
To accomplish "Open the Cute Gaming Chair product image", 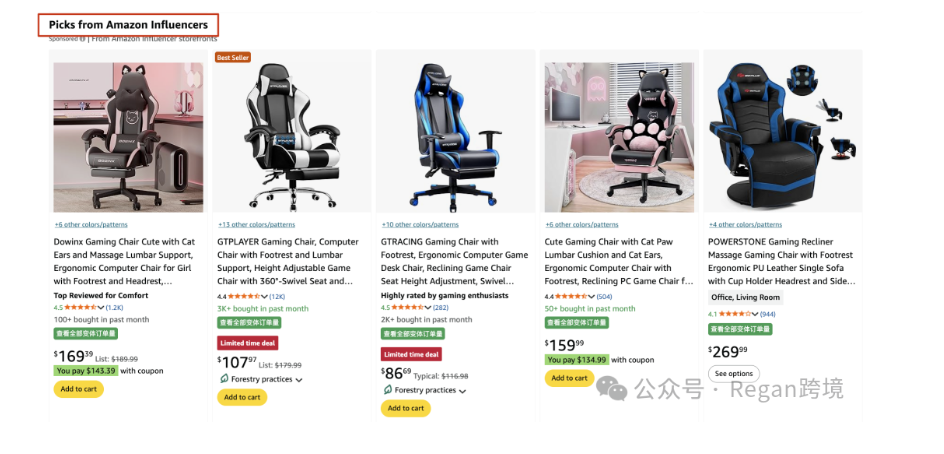I will (x=619, y=137).
